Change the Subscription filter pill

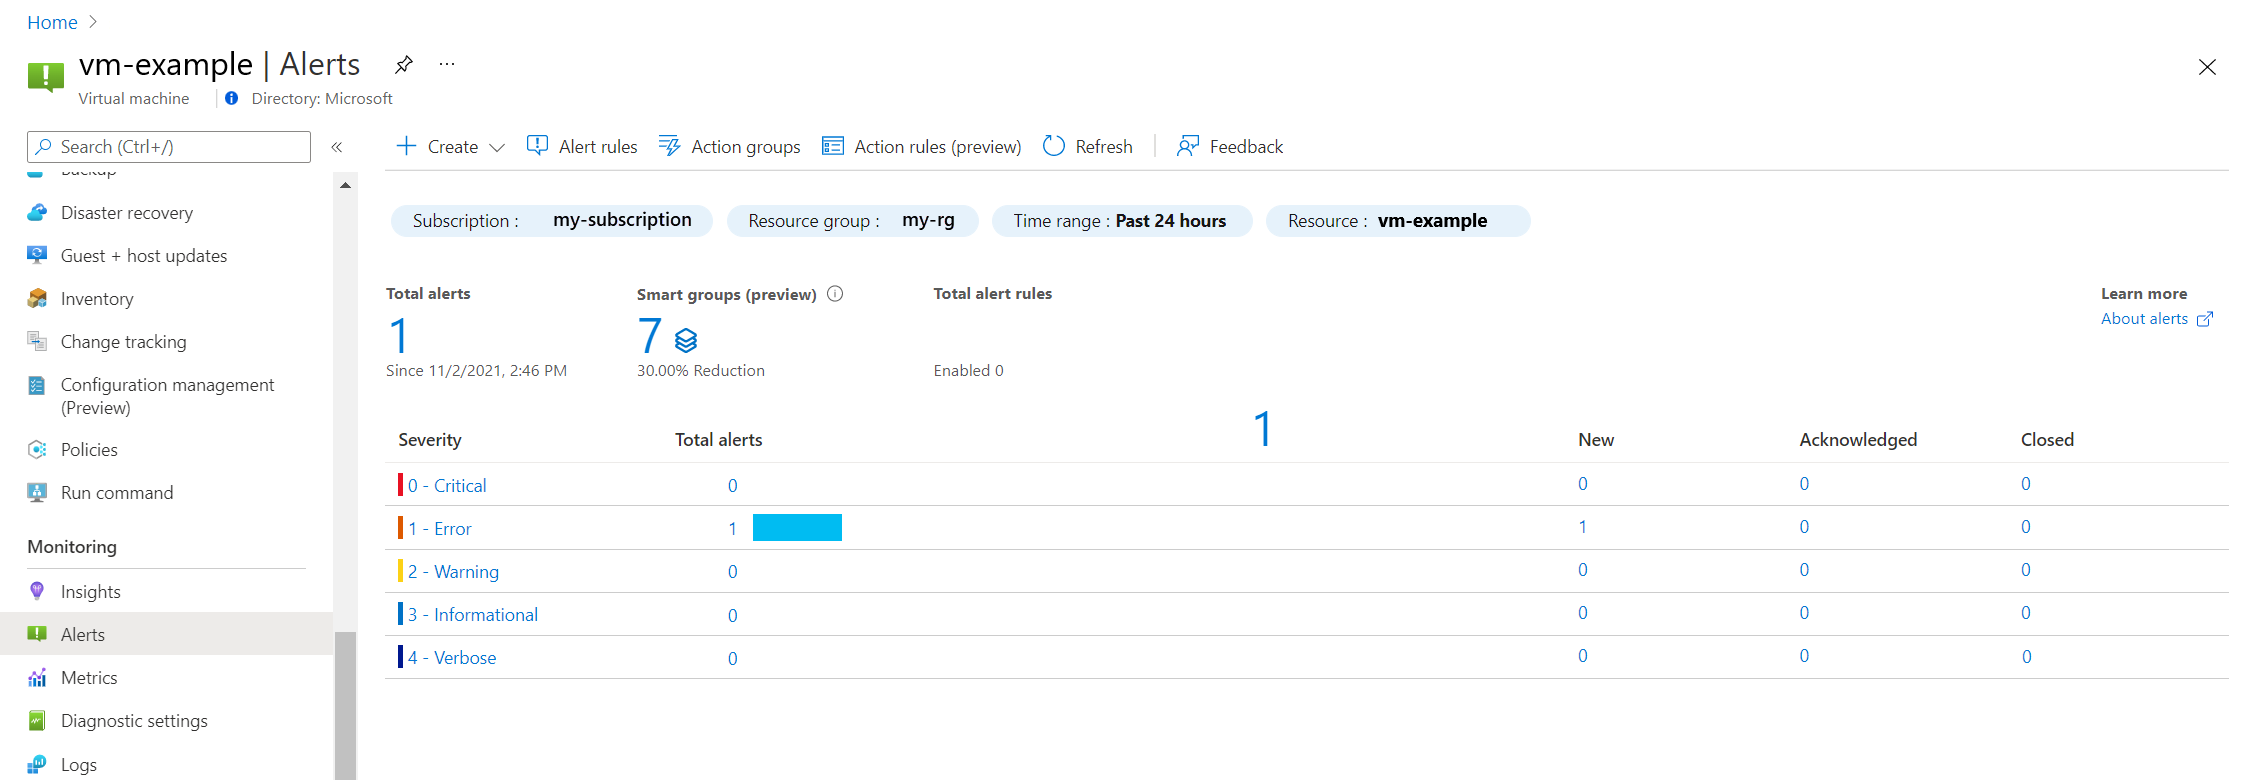pyautogui.click(x=552, y=221)
